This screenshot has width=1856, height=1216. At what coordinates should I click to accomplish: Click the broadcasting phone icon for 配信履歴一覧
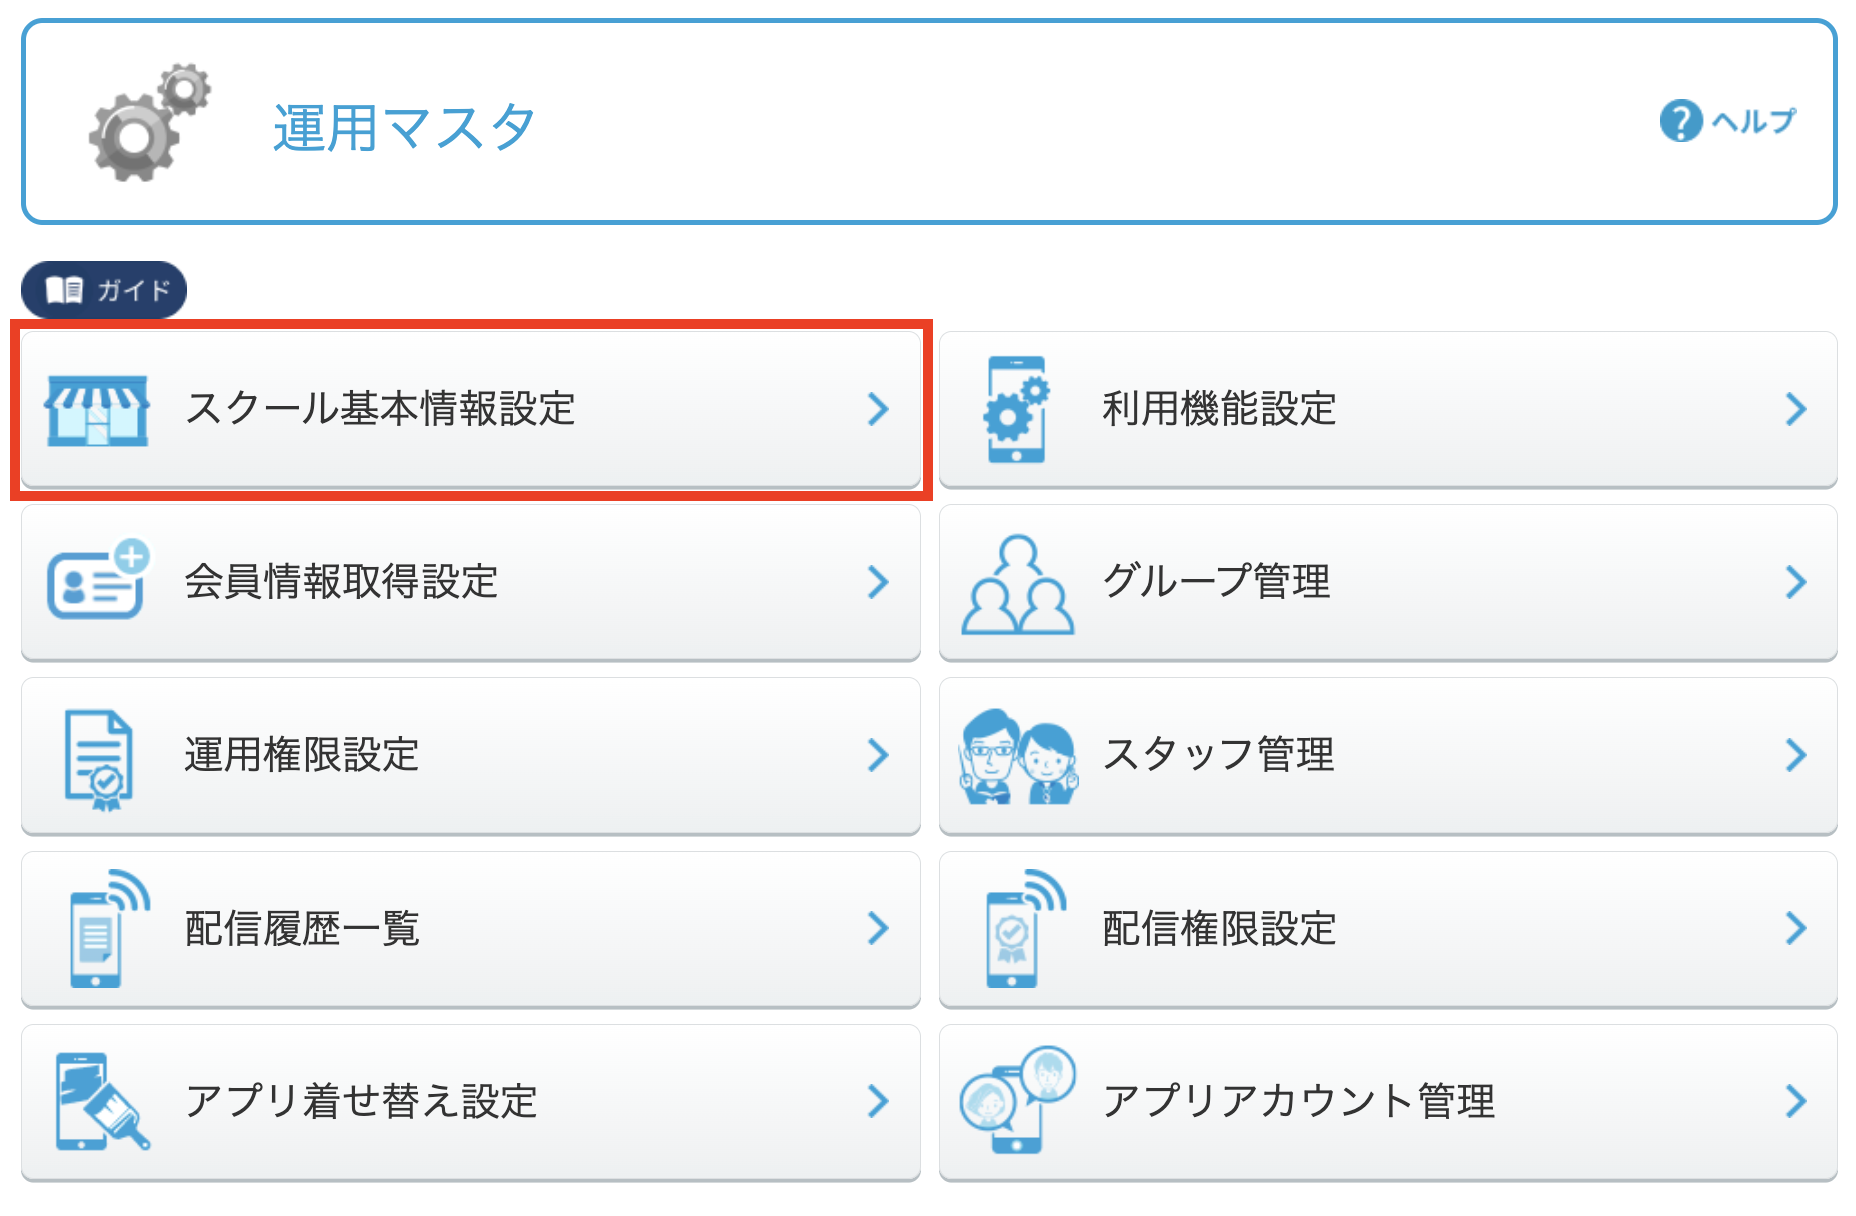coord(99,929)
